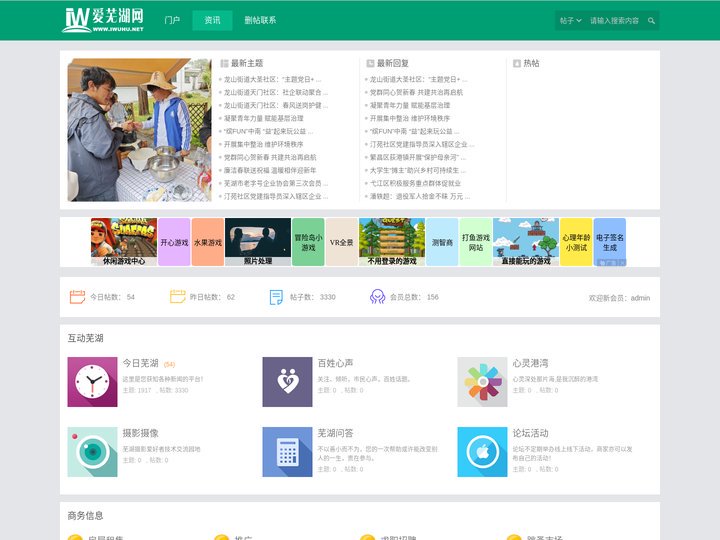Screen dimensions: 720x540
Task: Open latest topic 龙山街道天门社区：社企联动聚合
Action: 276,92
